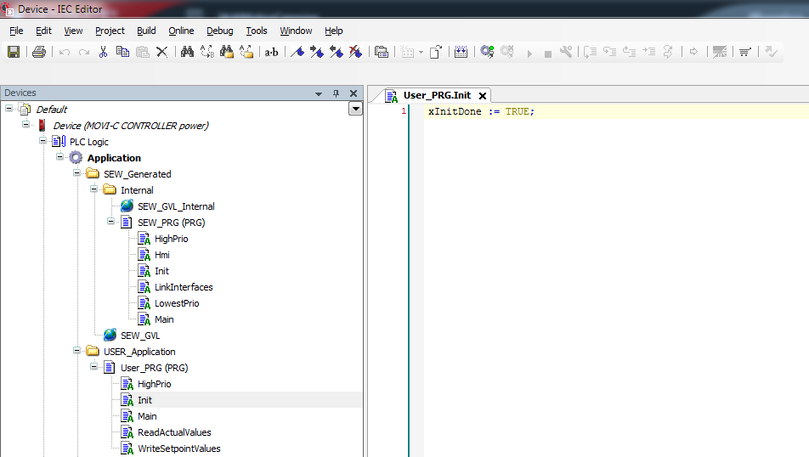Click the Cut scissors icon
The height and width of the screenshot is (457, 809).
(x=103, y=52)
